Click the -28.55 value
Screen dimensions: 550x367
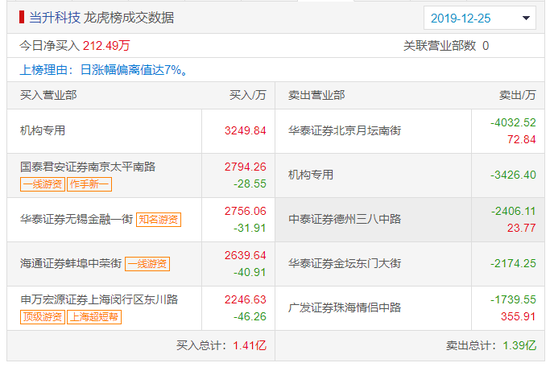pyautogui.click(x=250, y=184)
